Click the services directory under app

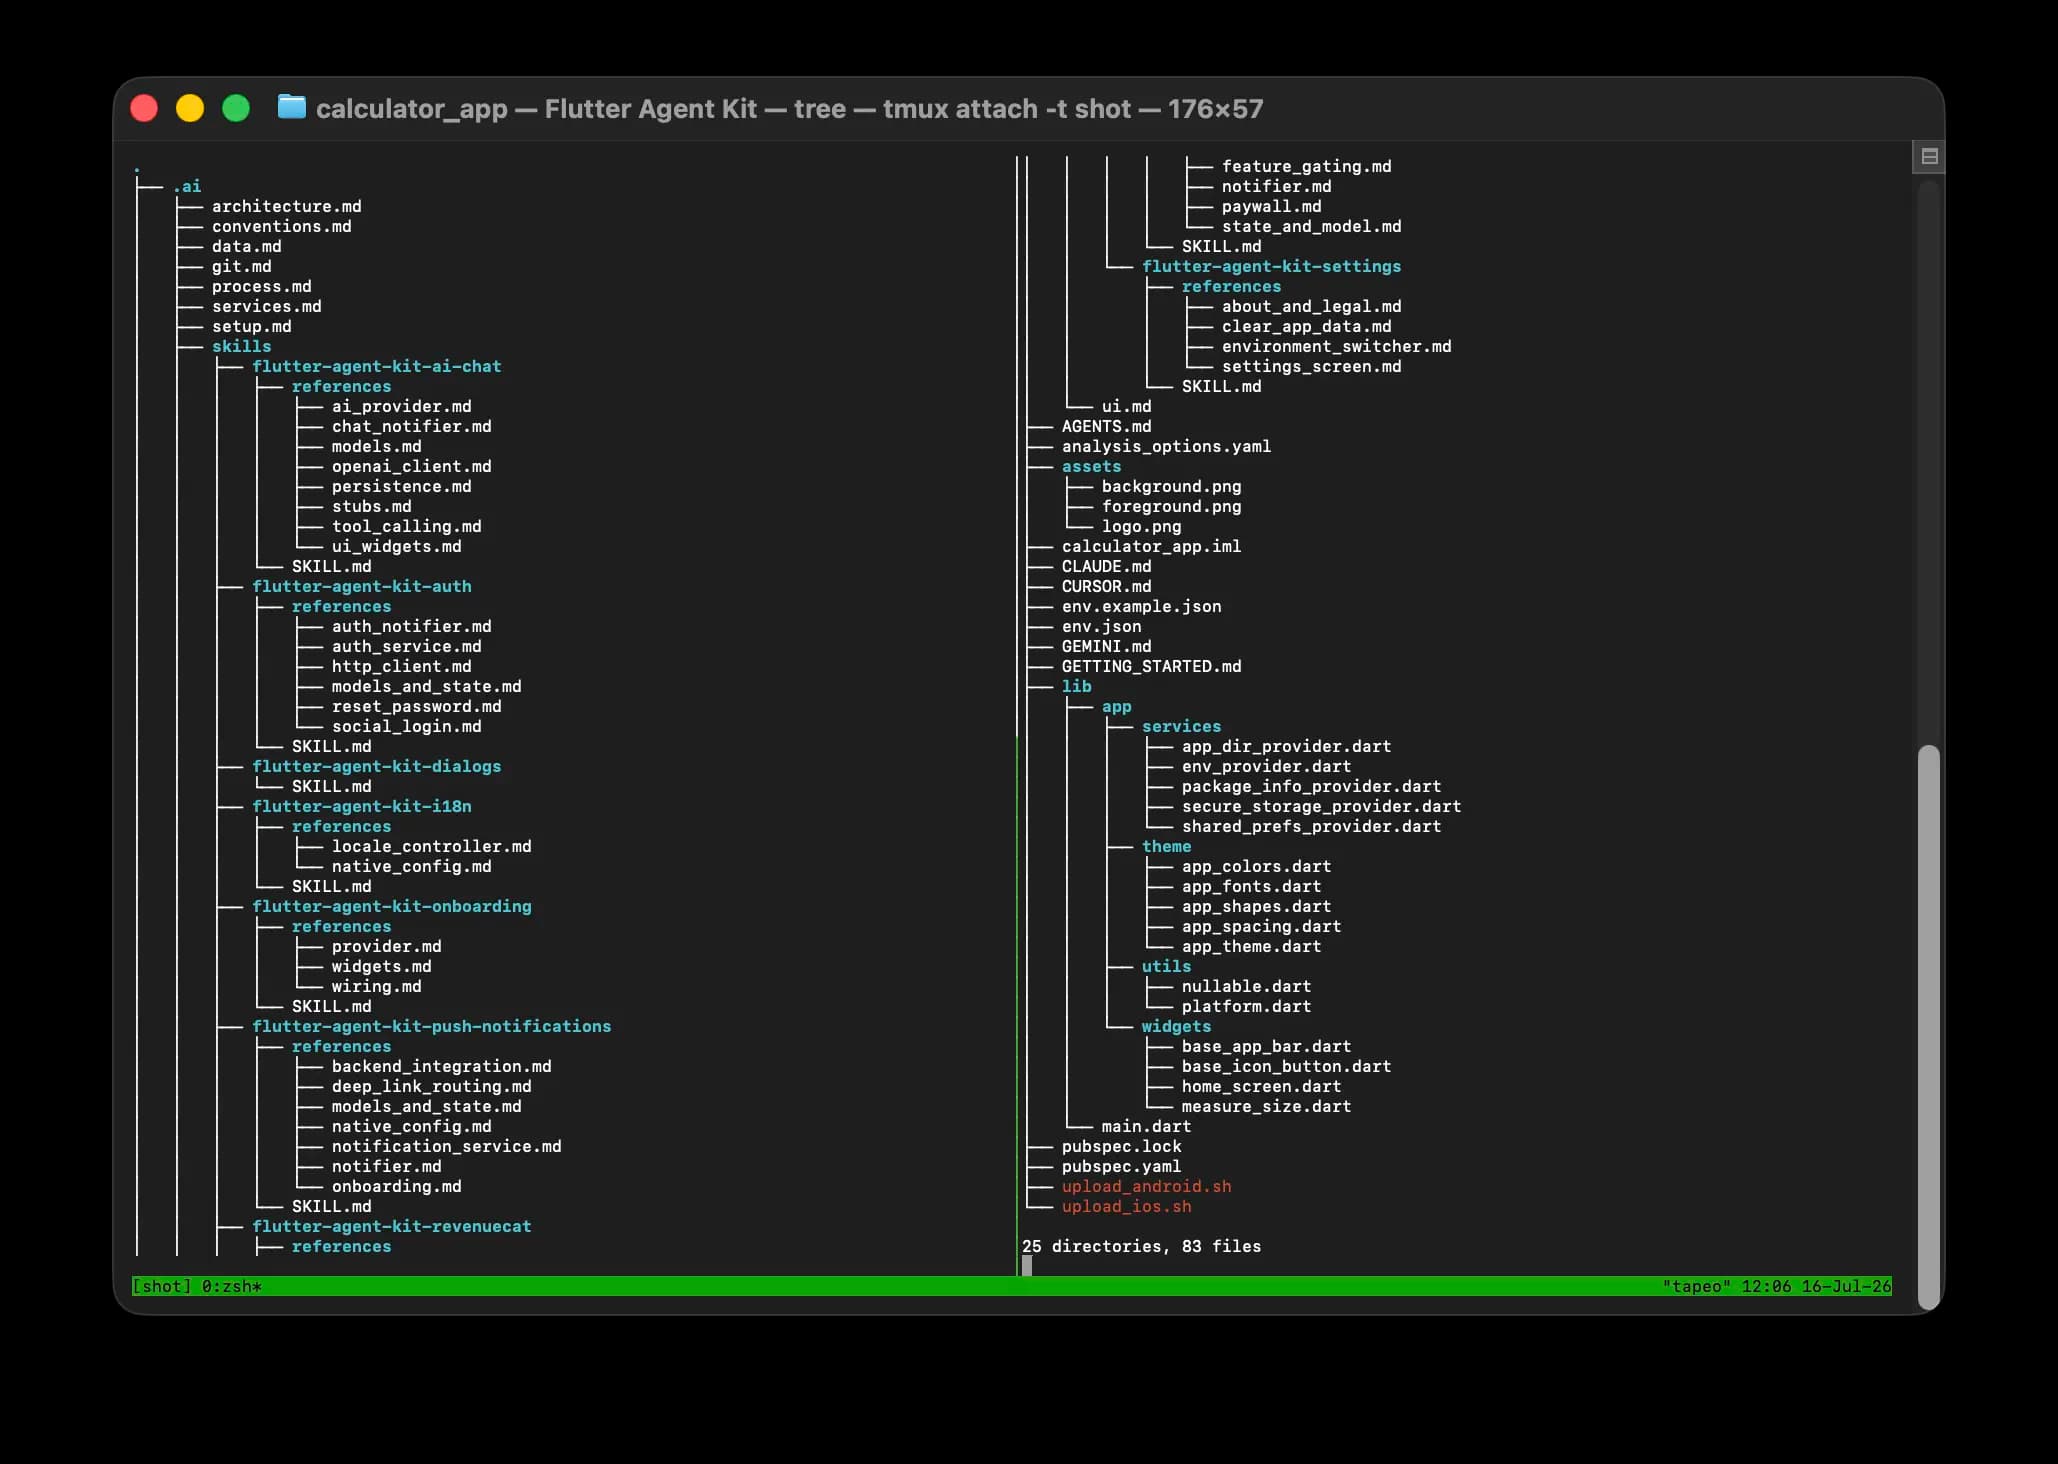point(1182,726)
